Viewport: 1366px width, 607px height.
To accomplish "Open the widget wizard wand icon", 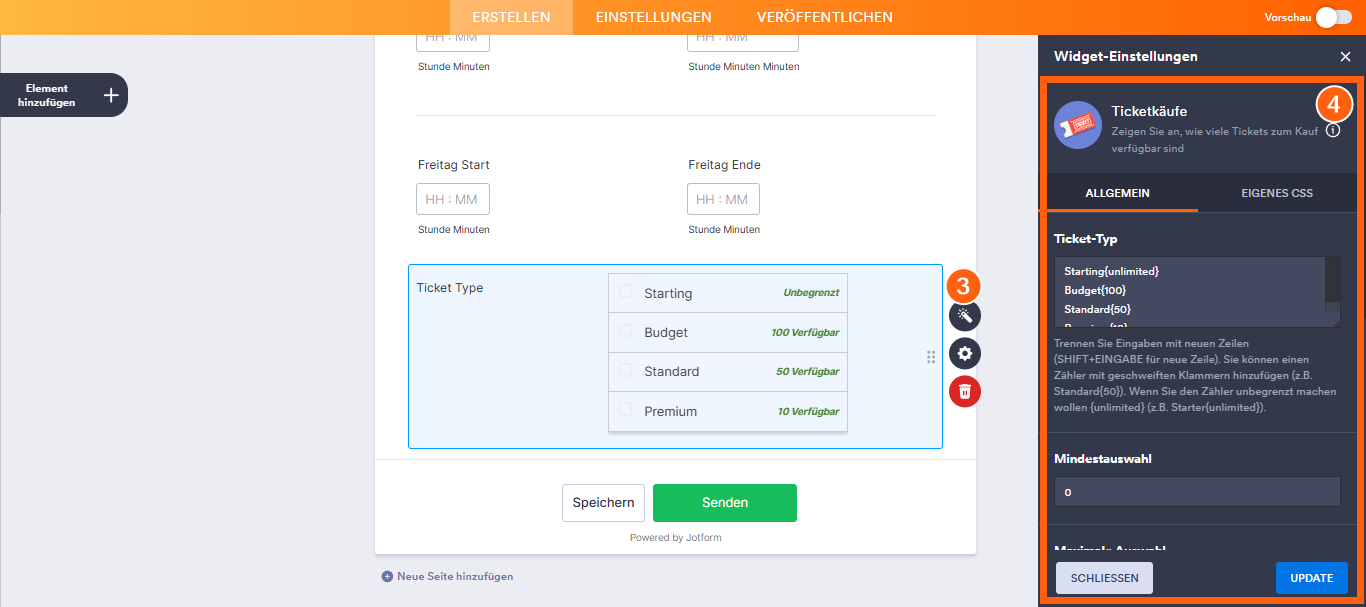I will pyautogui.click(x=965, y=316).
